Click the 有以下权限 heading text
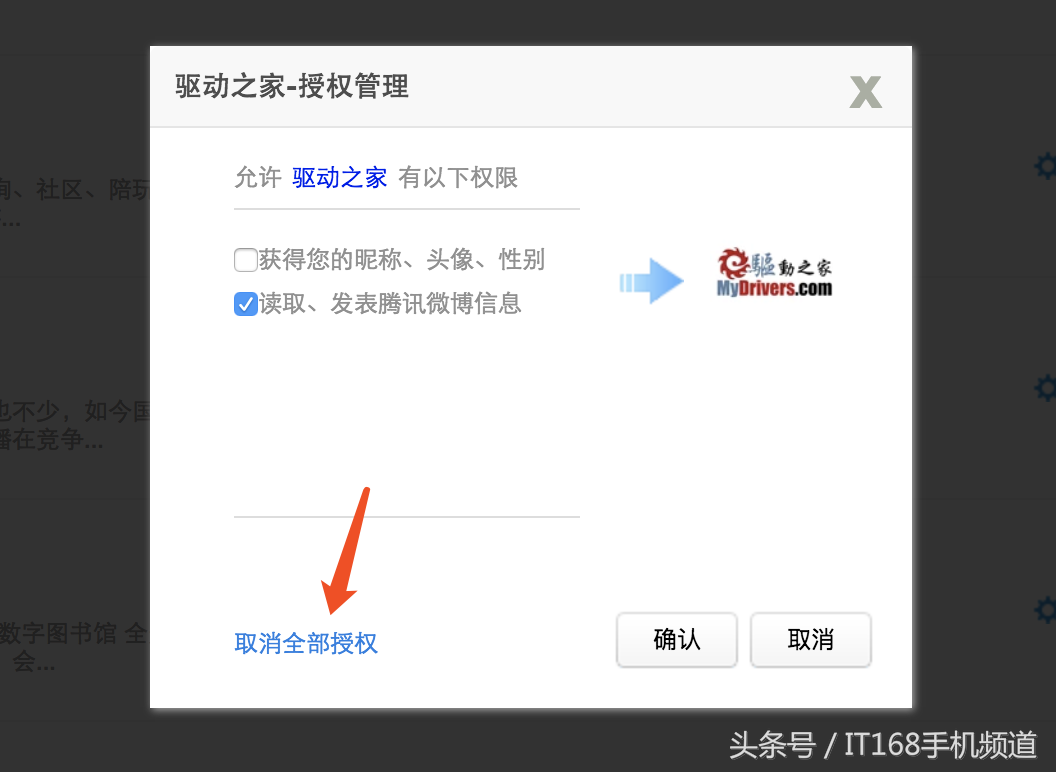Image resolution: width=1056 pixels, height=772 pixels. [x=458, y=178]
